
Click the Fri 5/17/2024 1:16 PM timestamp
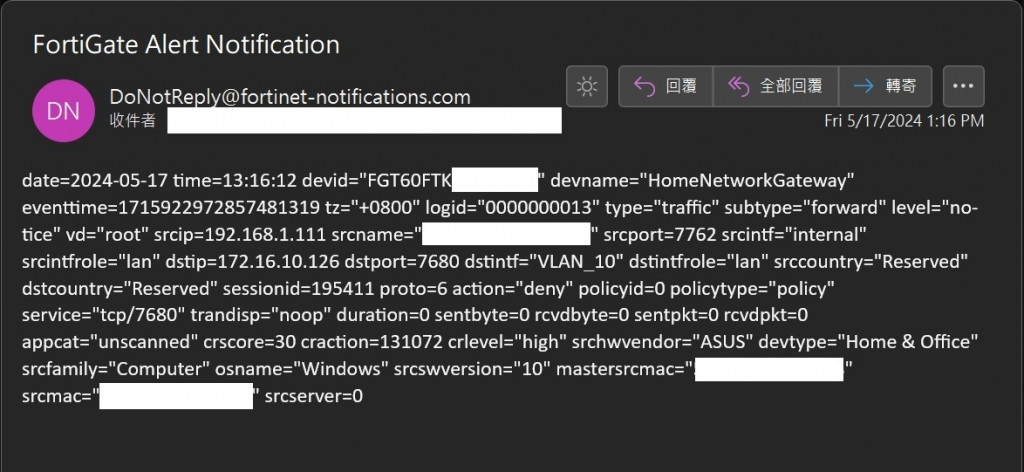click(x=904, y=121)
